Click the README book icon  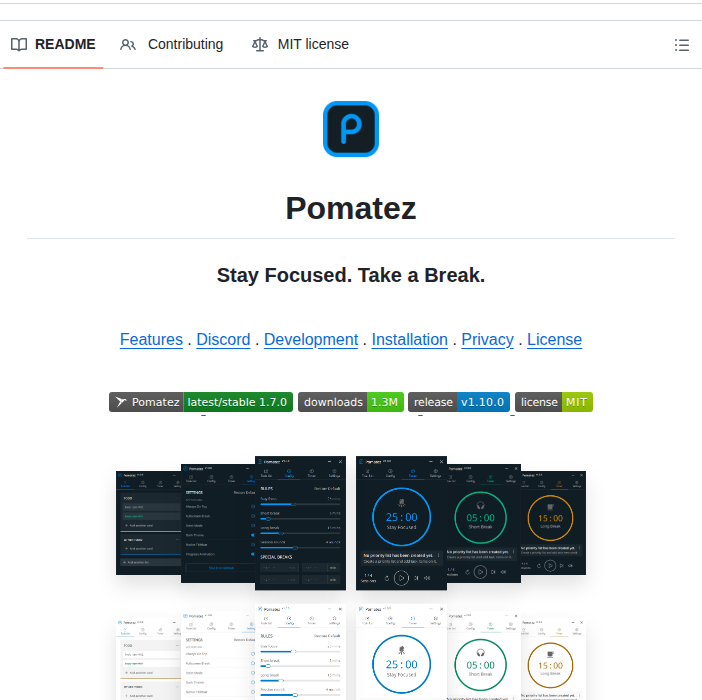[x=19, y=44]
